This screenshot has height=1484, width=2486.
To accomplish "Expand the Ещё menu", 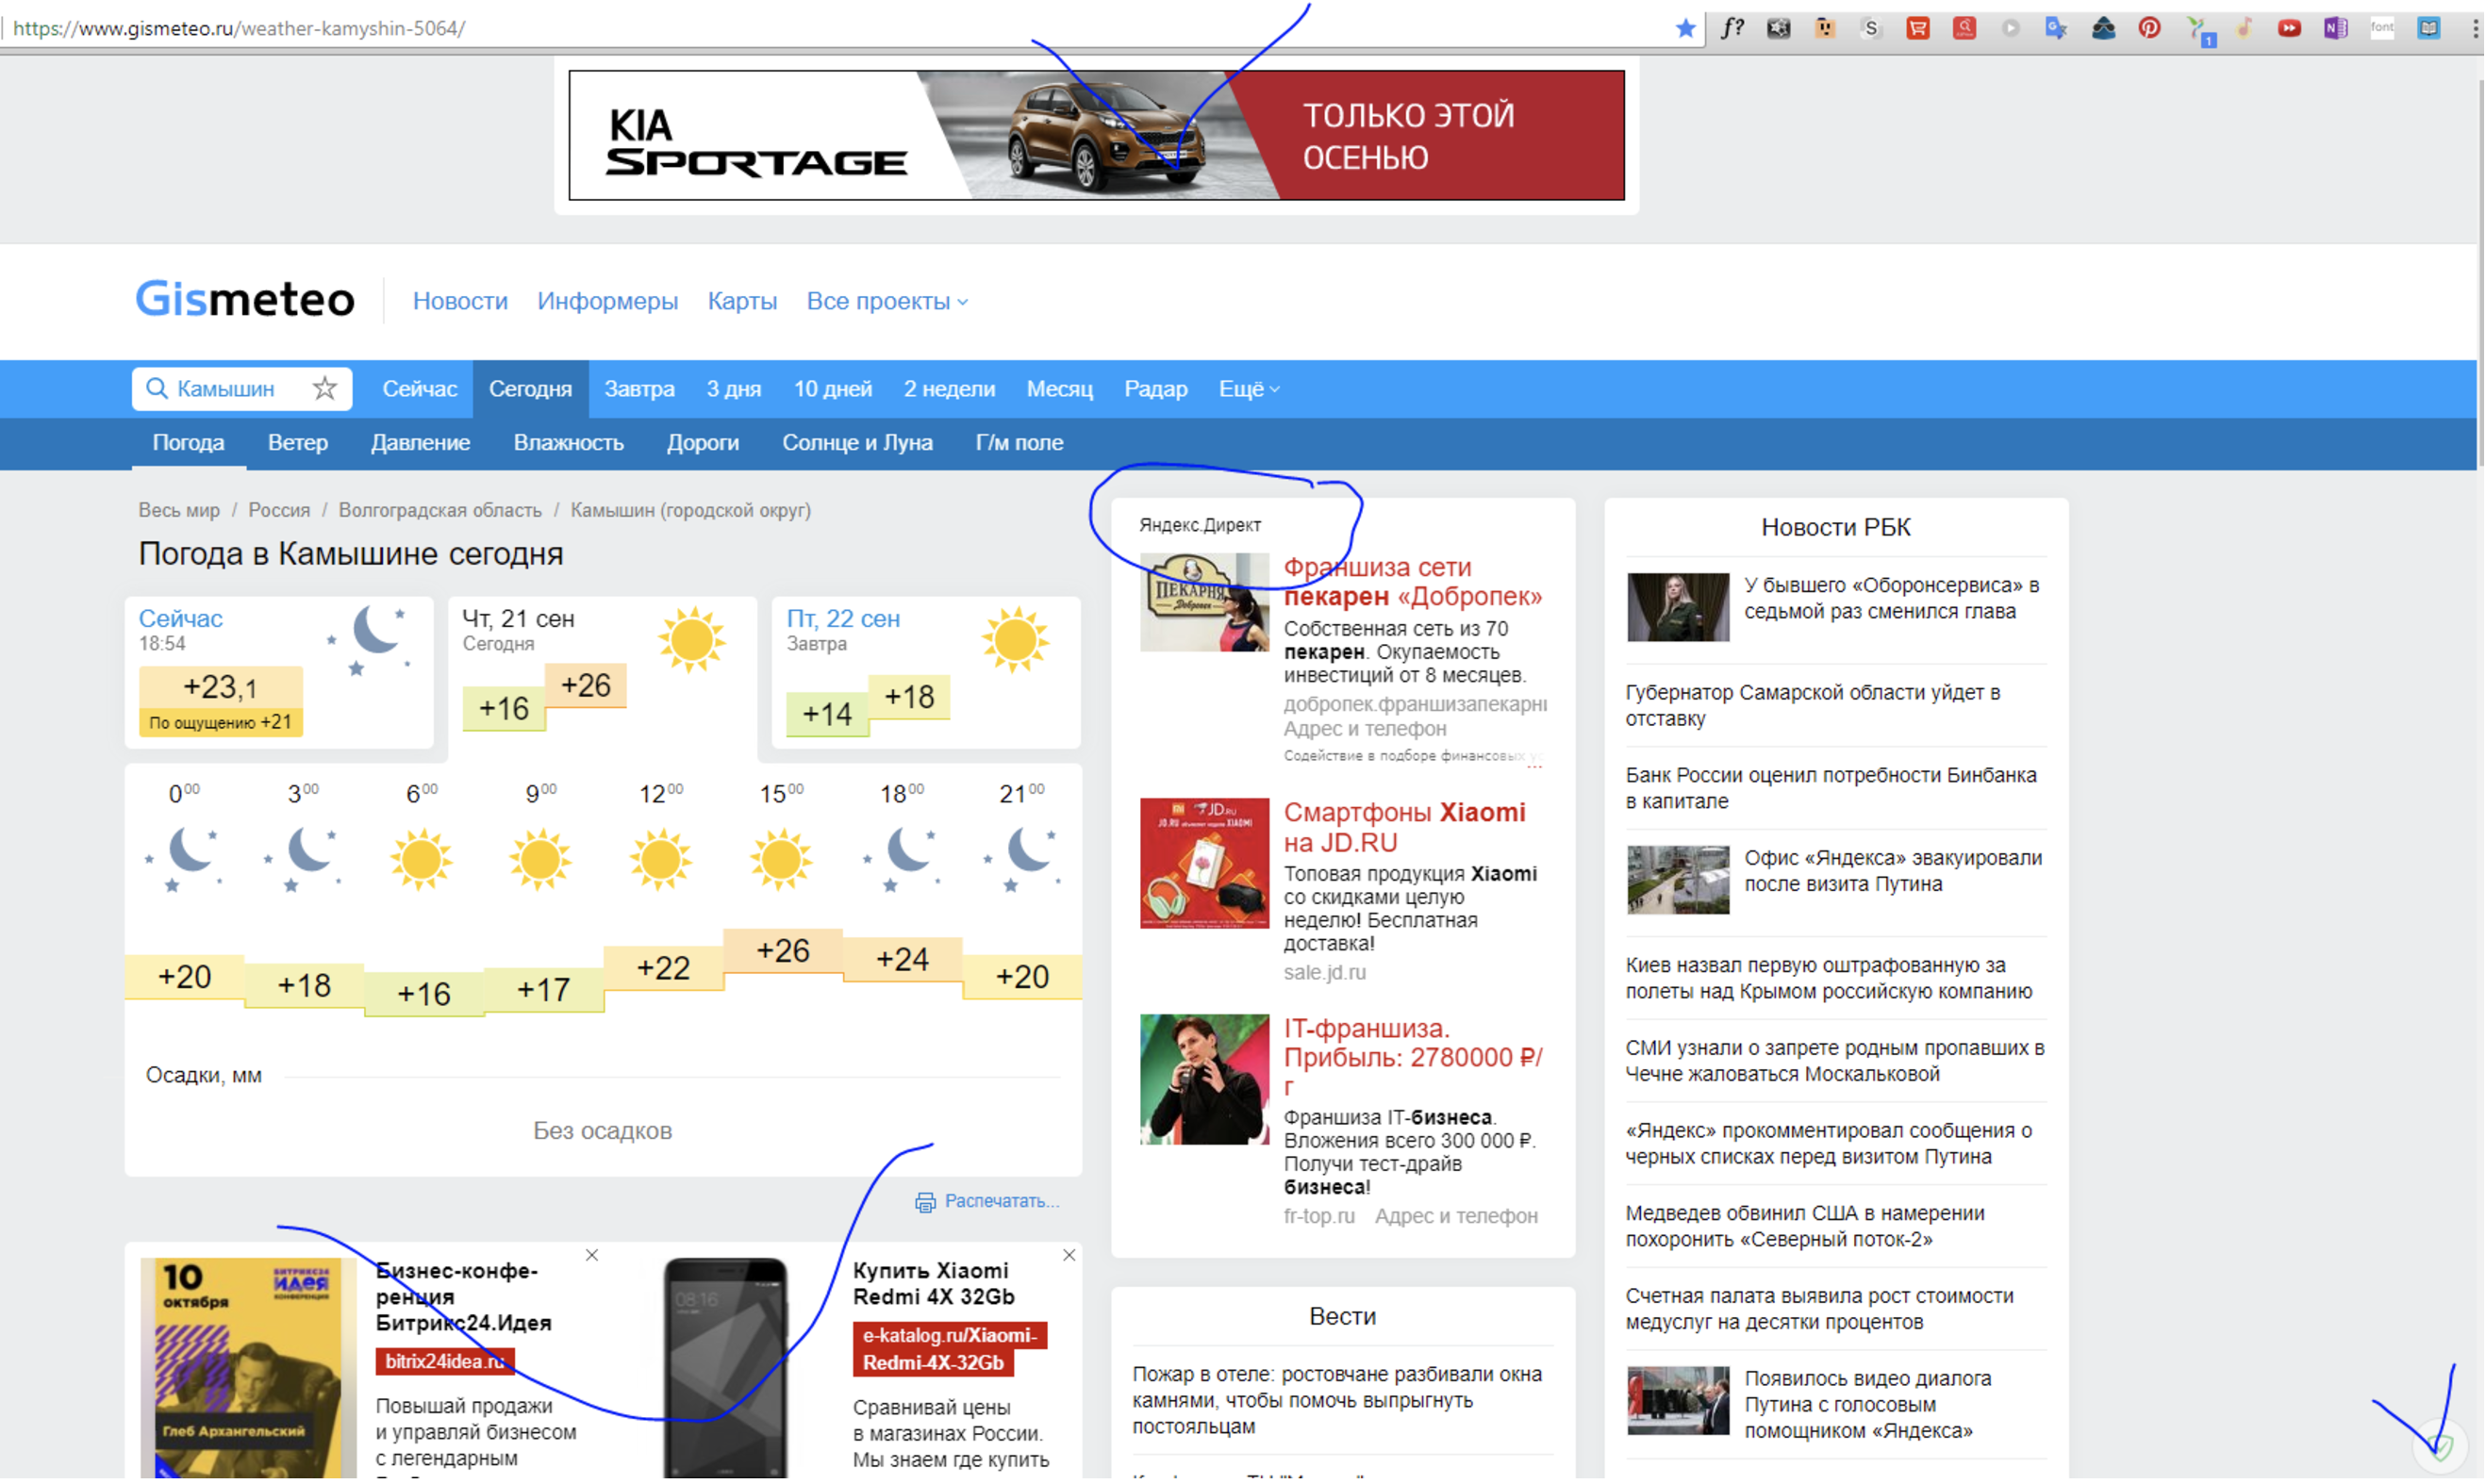I will (x=1249, y=389).
